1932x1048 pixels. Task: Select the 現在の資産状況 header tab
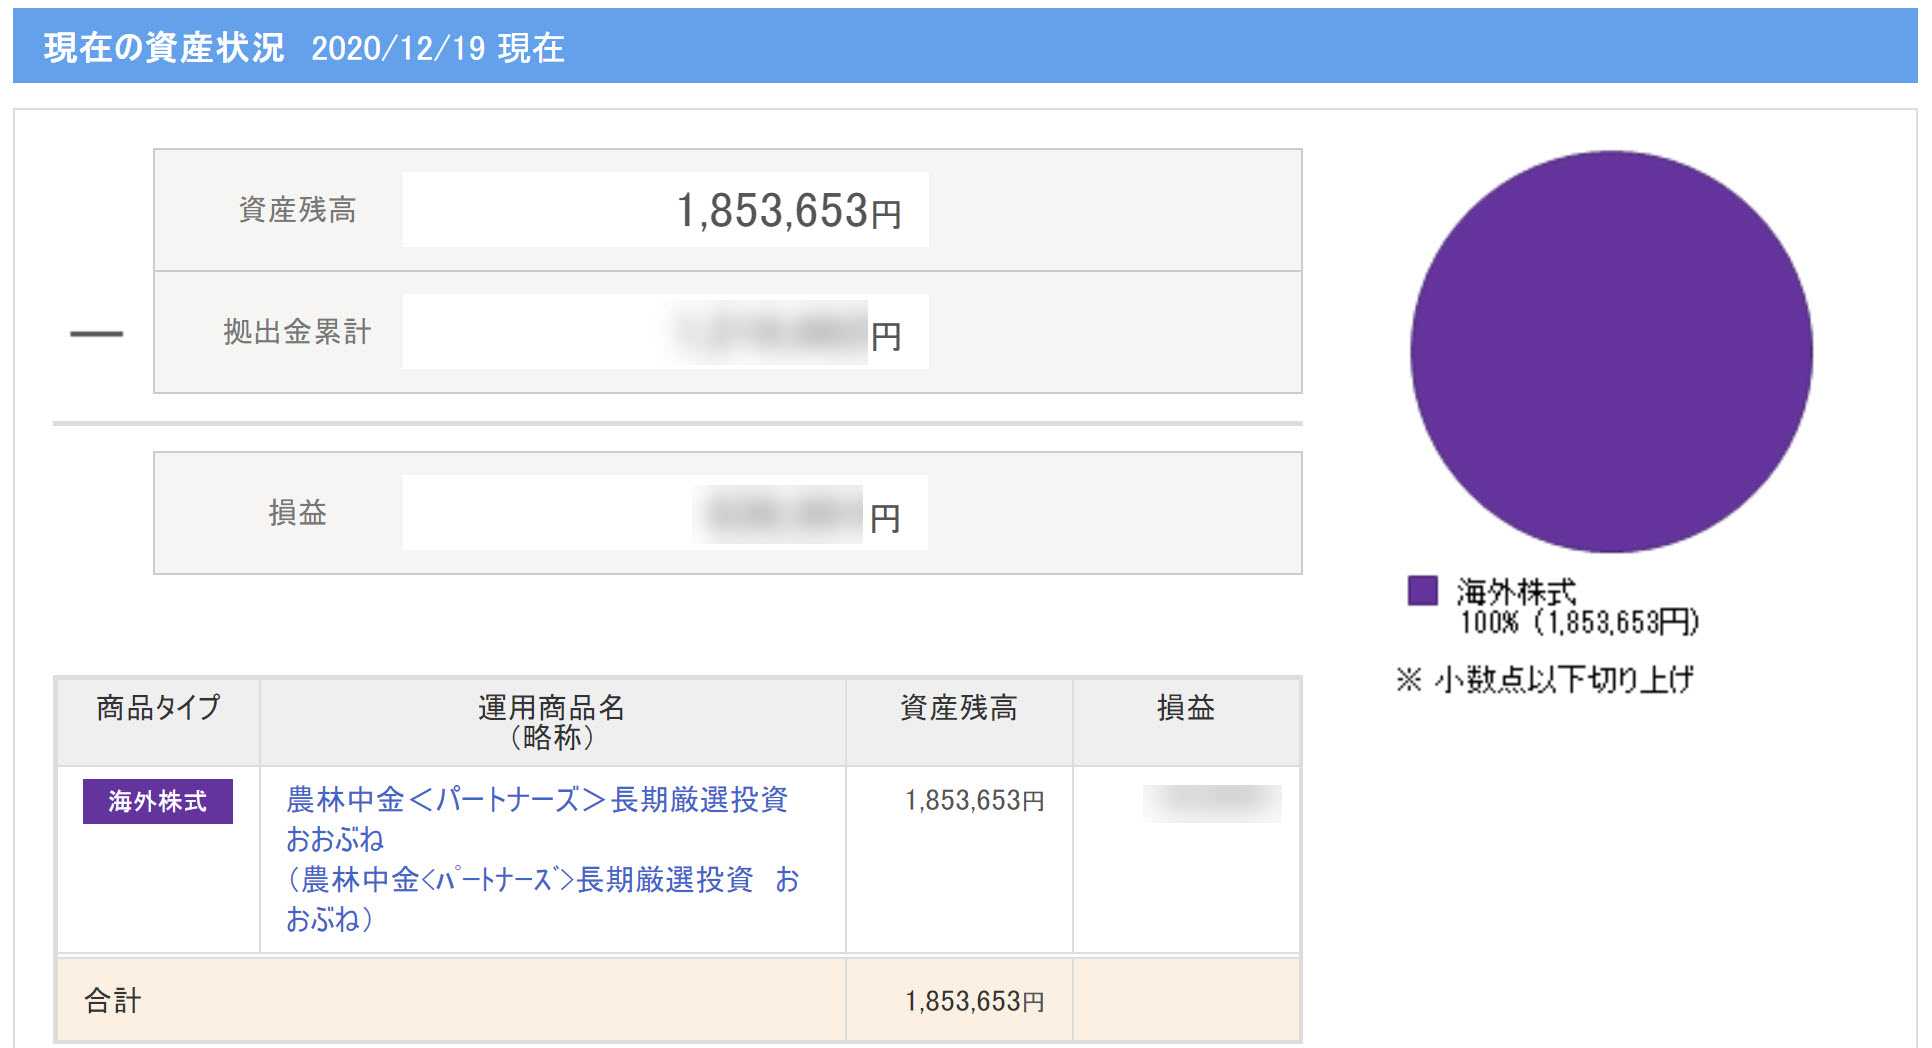[x=160, y=47]
